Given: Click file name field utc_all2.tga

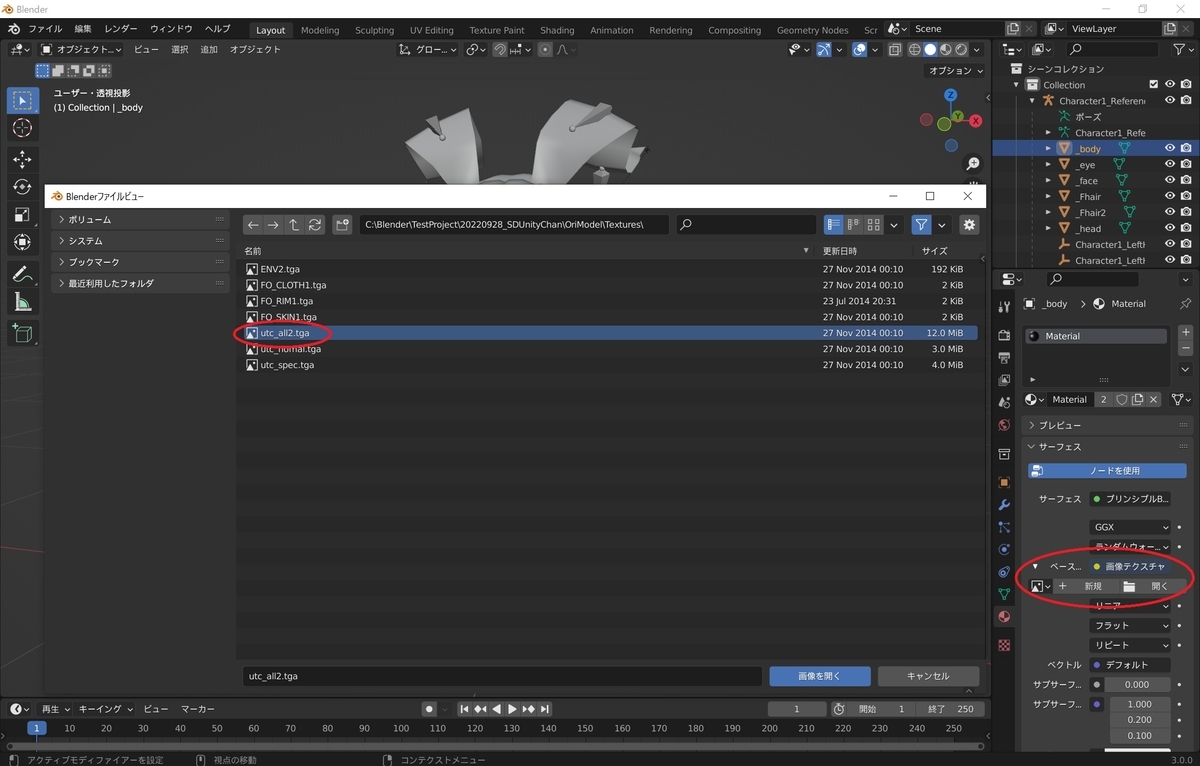Looking at the screenshot, I should pos(503,676).
